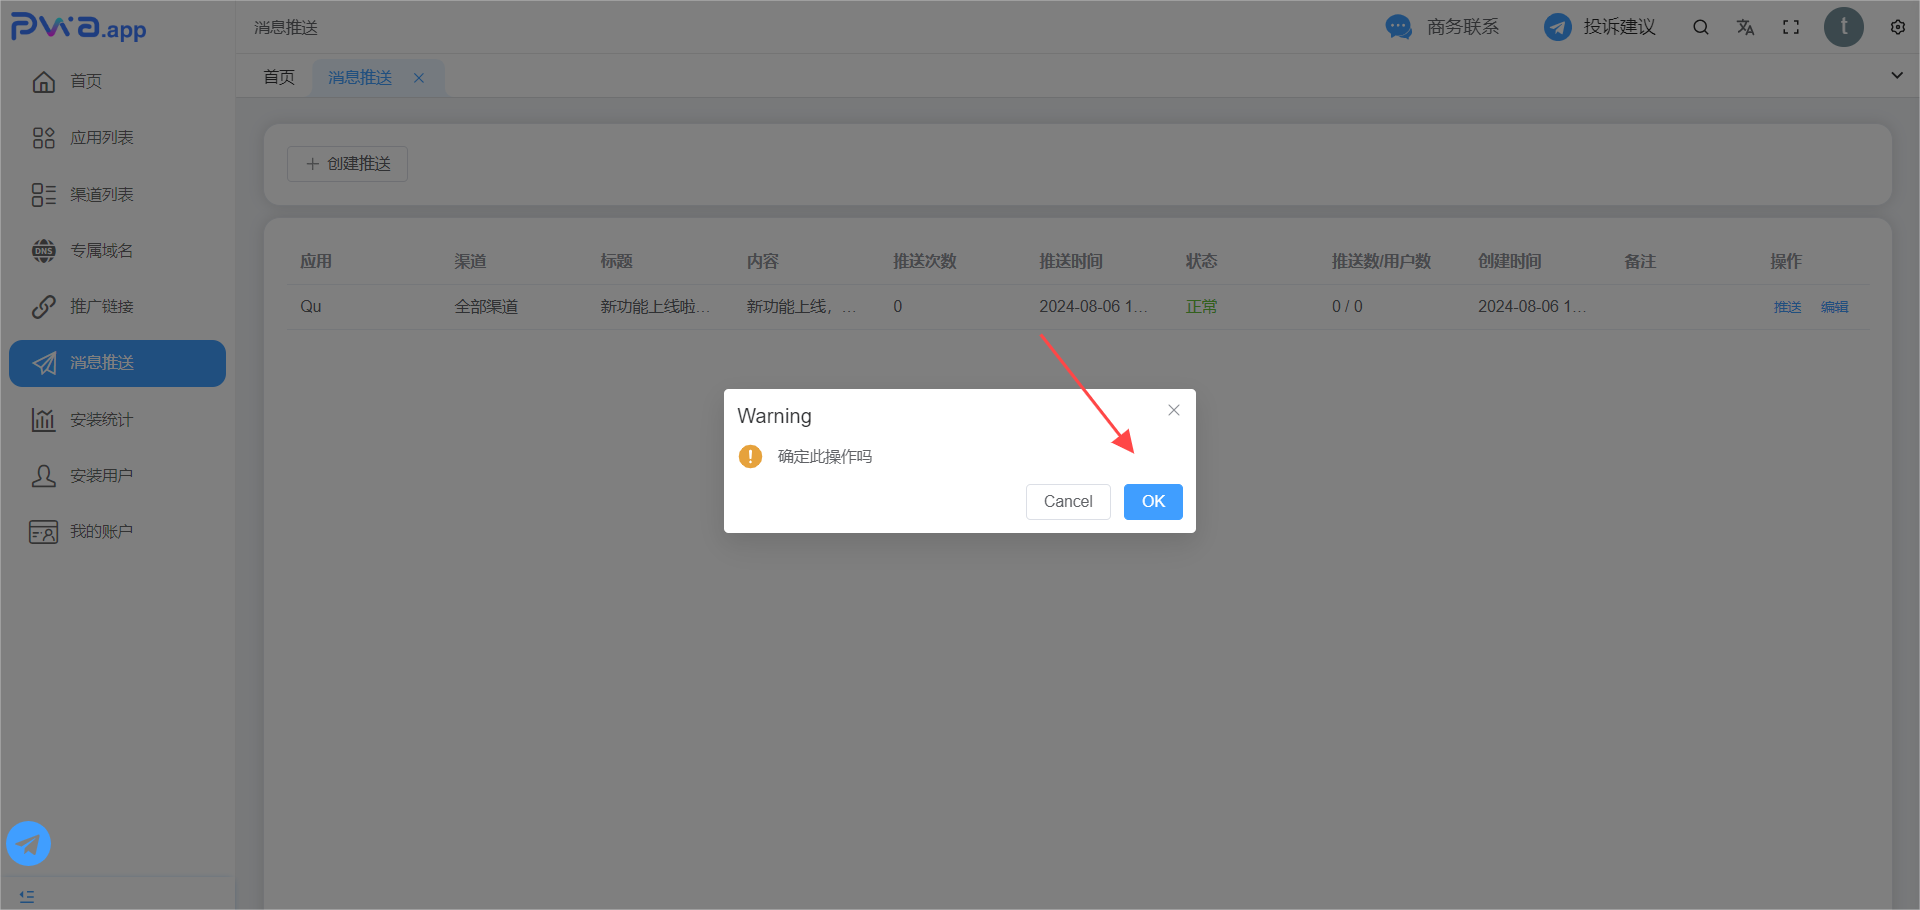This screenshot has width=1920, height=910.
Task: Open the settings gear icon
Action: coord(1897,27)
